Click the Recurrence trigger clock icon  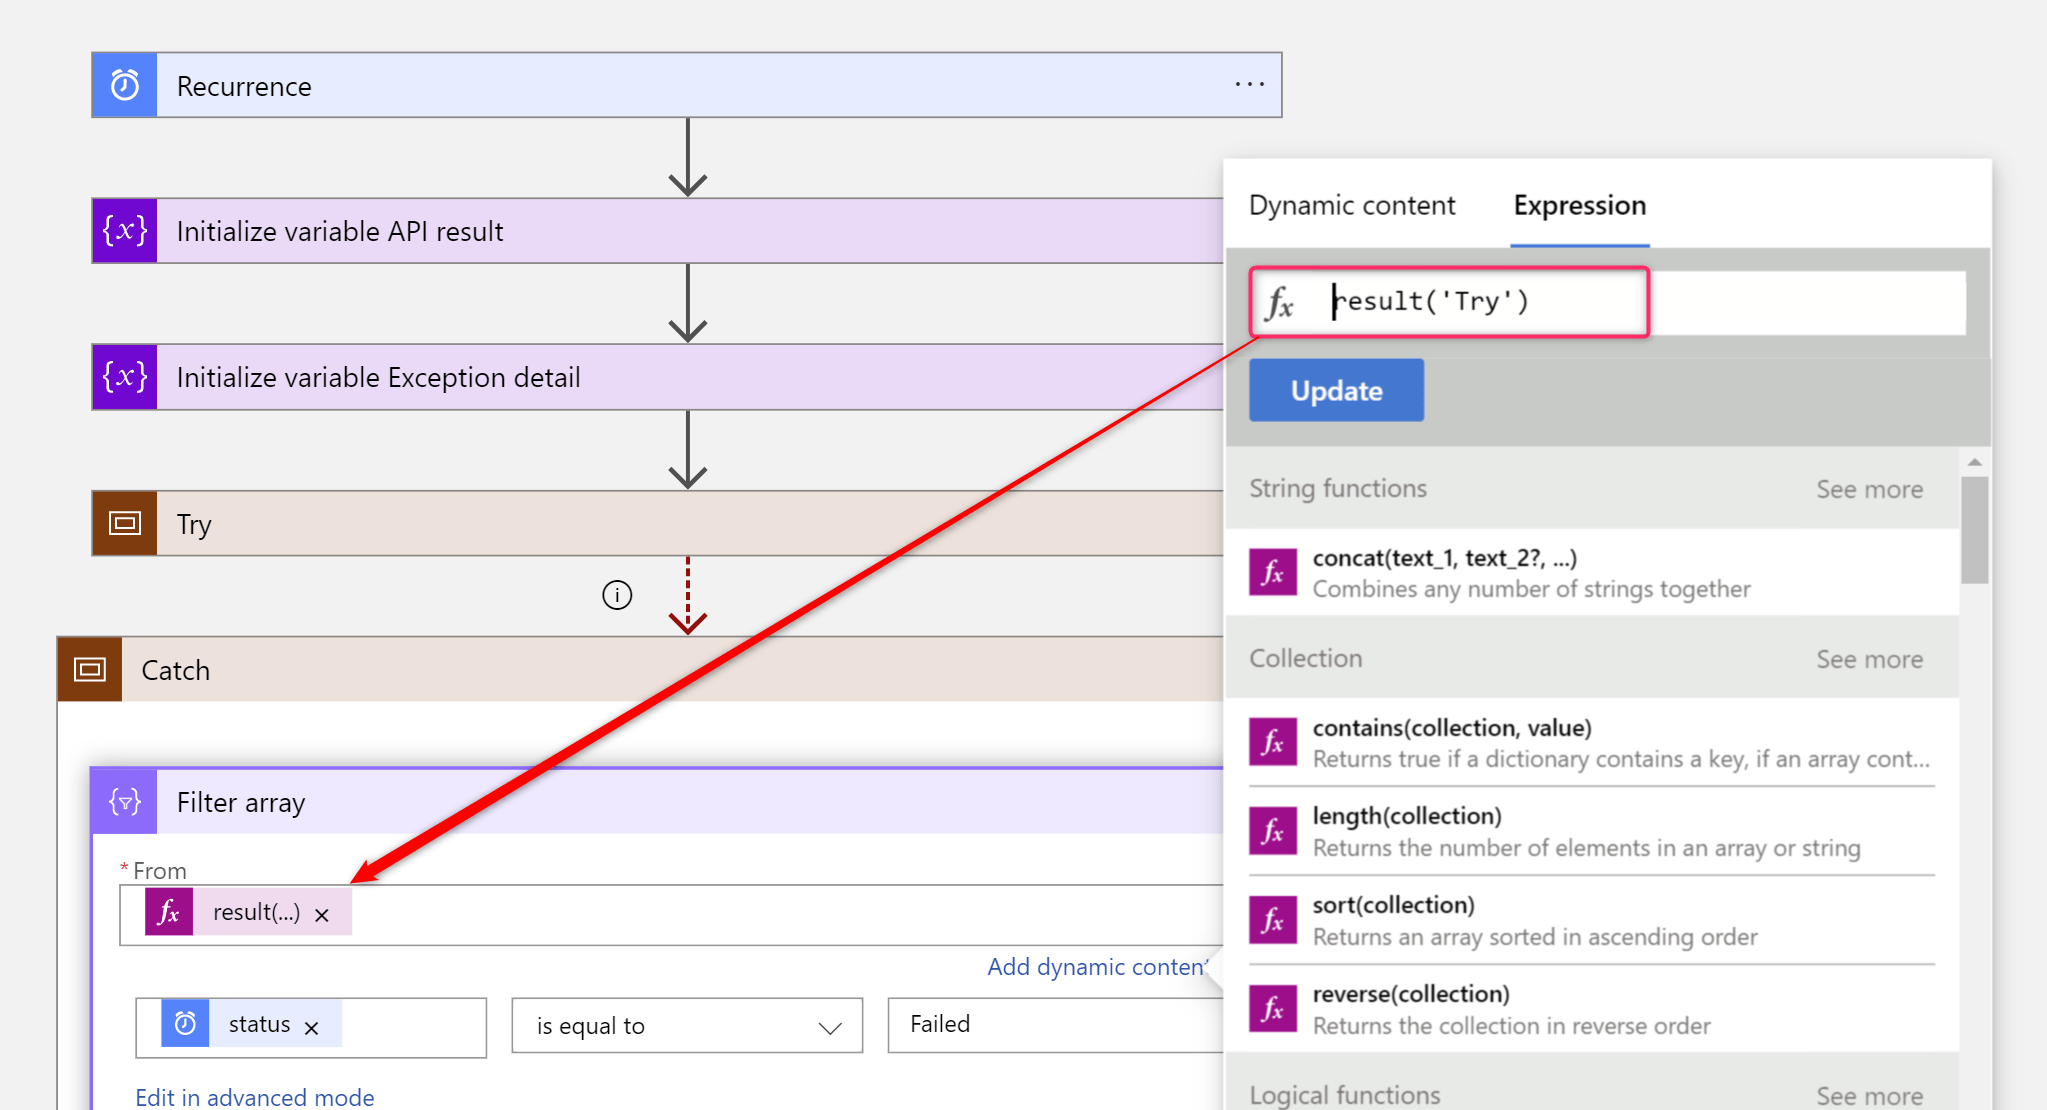click(123, 85)
